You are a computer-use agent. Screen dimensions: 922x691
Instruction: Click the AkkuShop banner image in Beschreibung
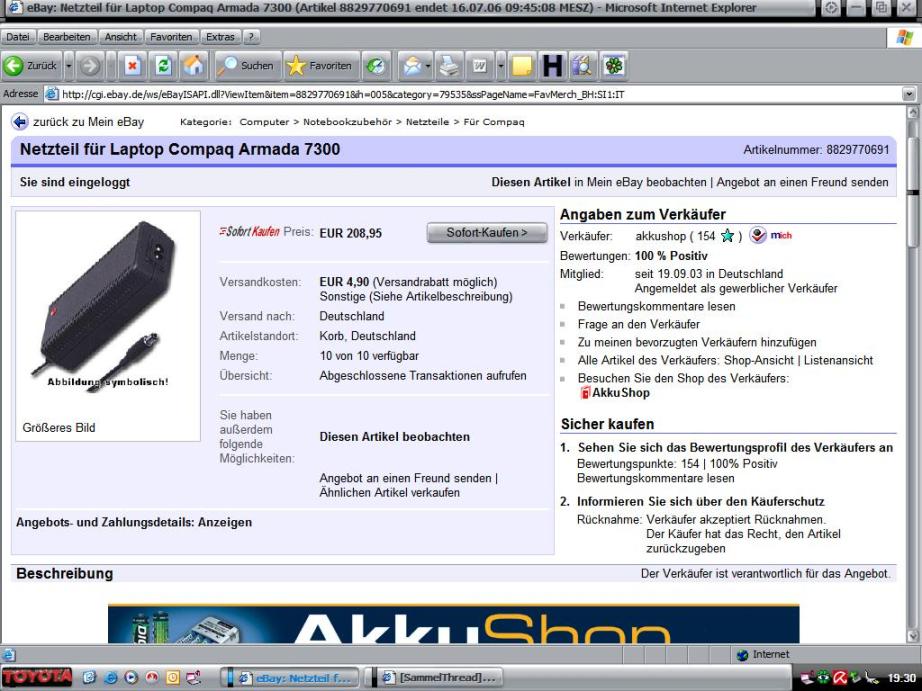point(453,623)
